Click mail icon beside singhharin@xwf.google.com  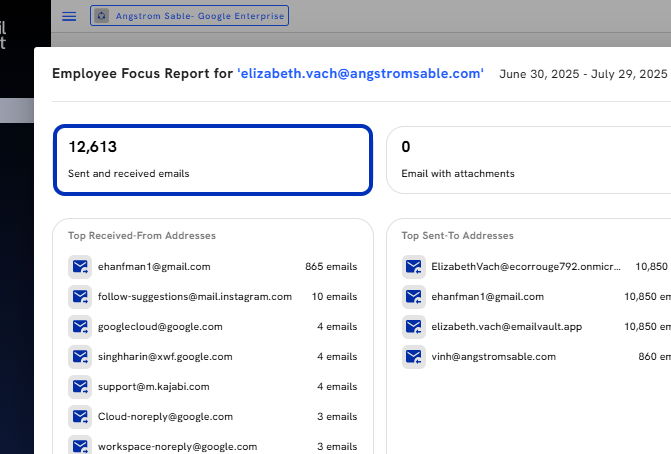[80, 357]
